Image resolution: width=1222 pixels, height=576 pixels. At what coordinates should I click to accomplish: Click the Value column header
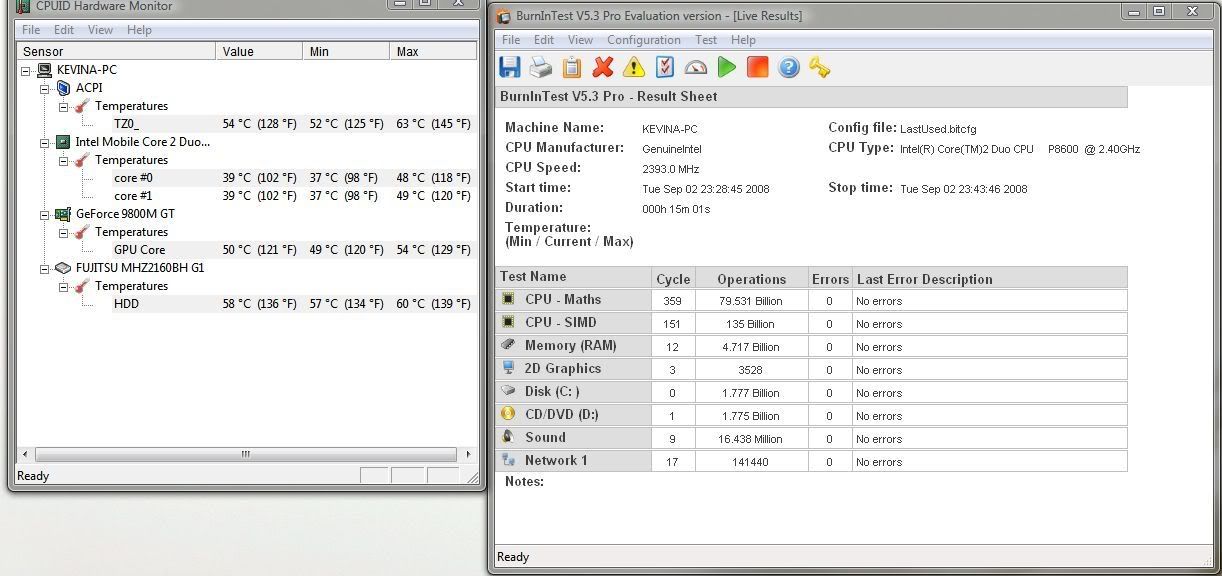coord(260,51)
